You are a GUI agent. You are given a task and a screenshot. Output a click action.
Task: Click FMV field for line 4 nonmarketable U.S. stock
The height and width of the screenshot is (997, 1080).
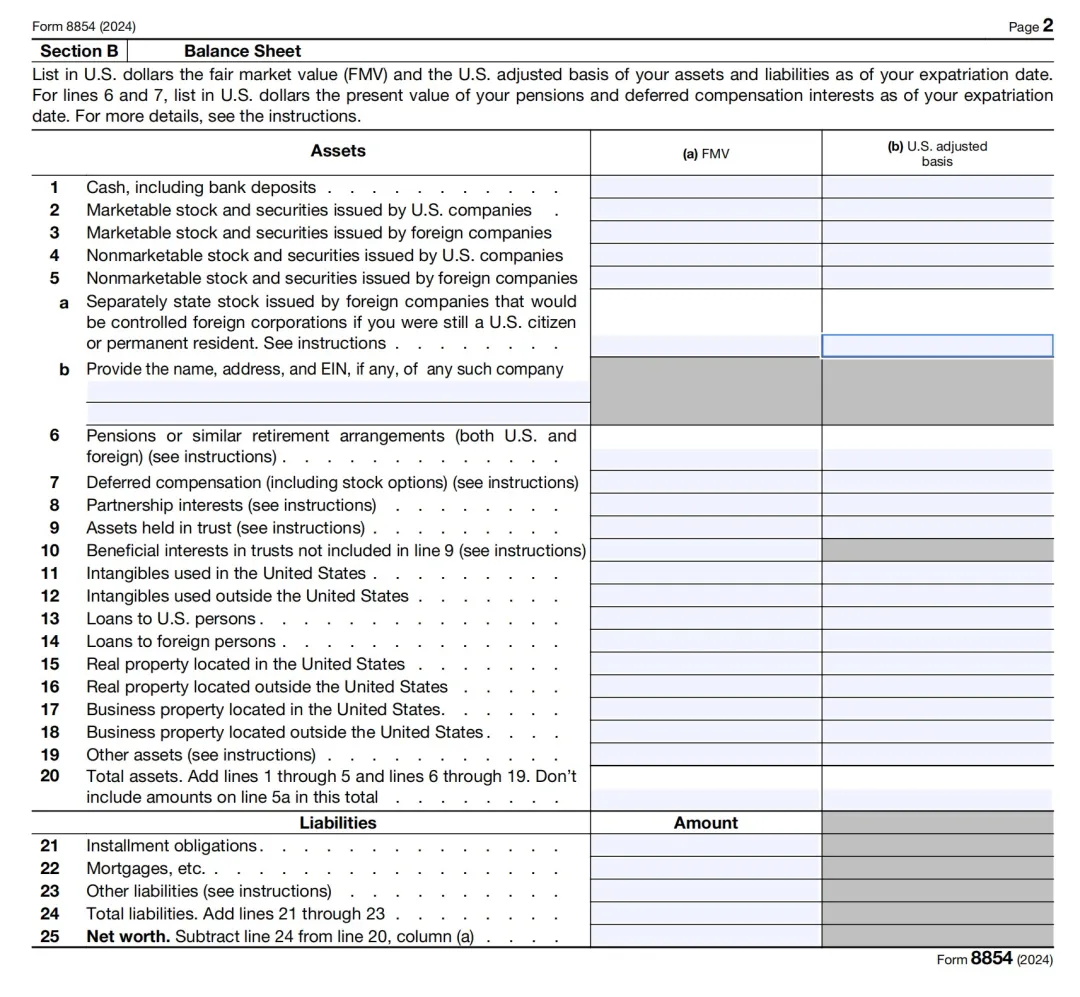705,256
